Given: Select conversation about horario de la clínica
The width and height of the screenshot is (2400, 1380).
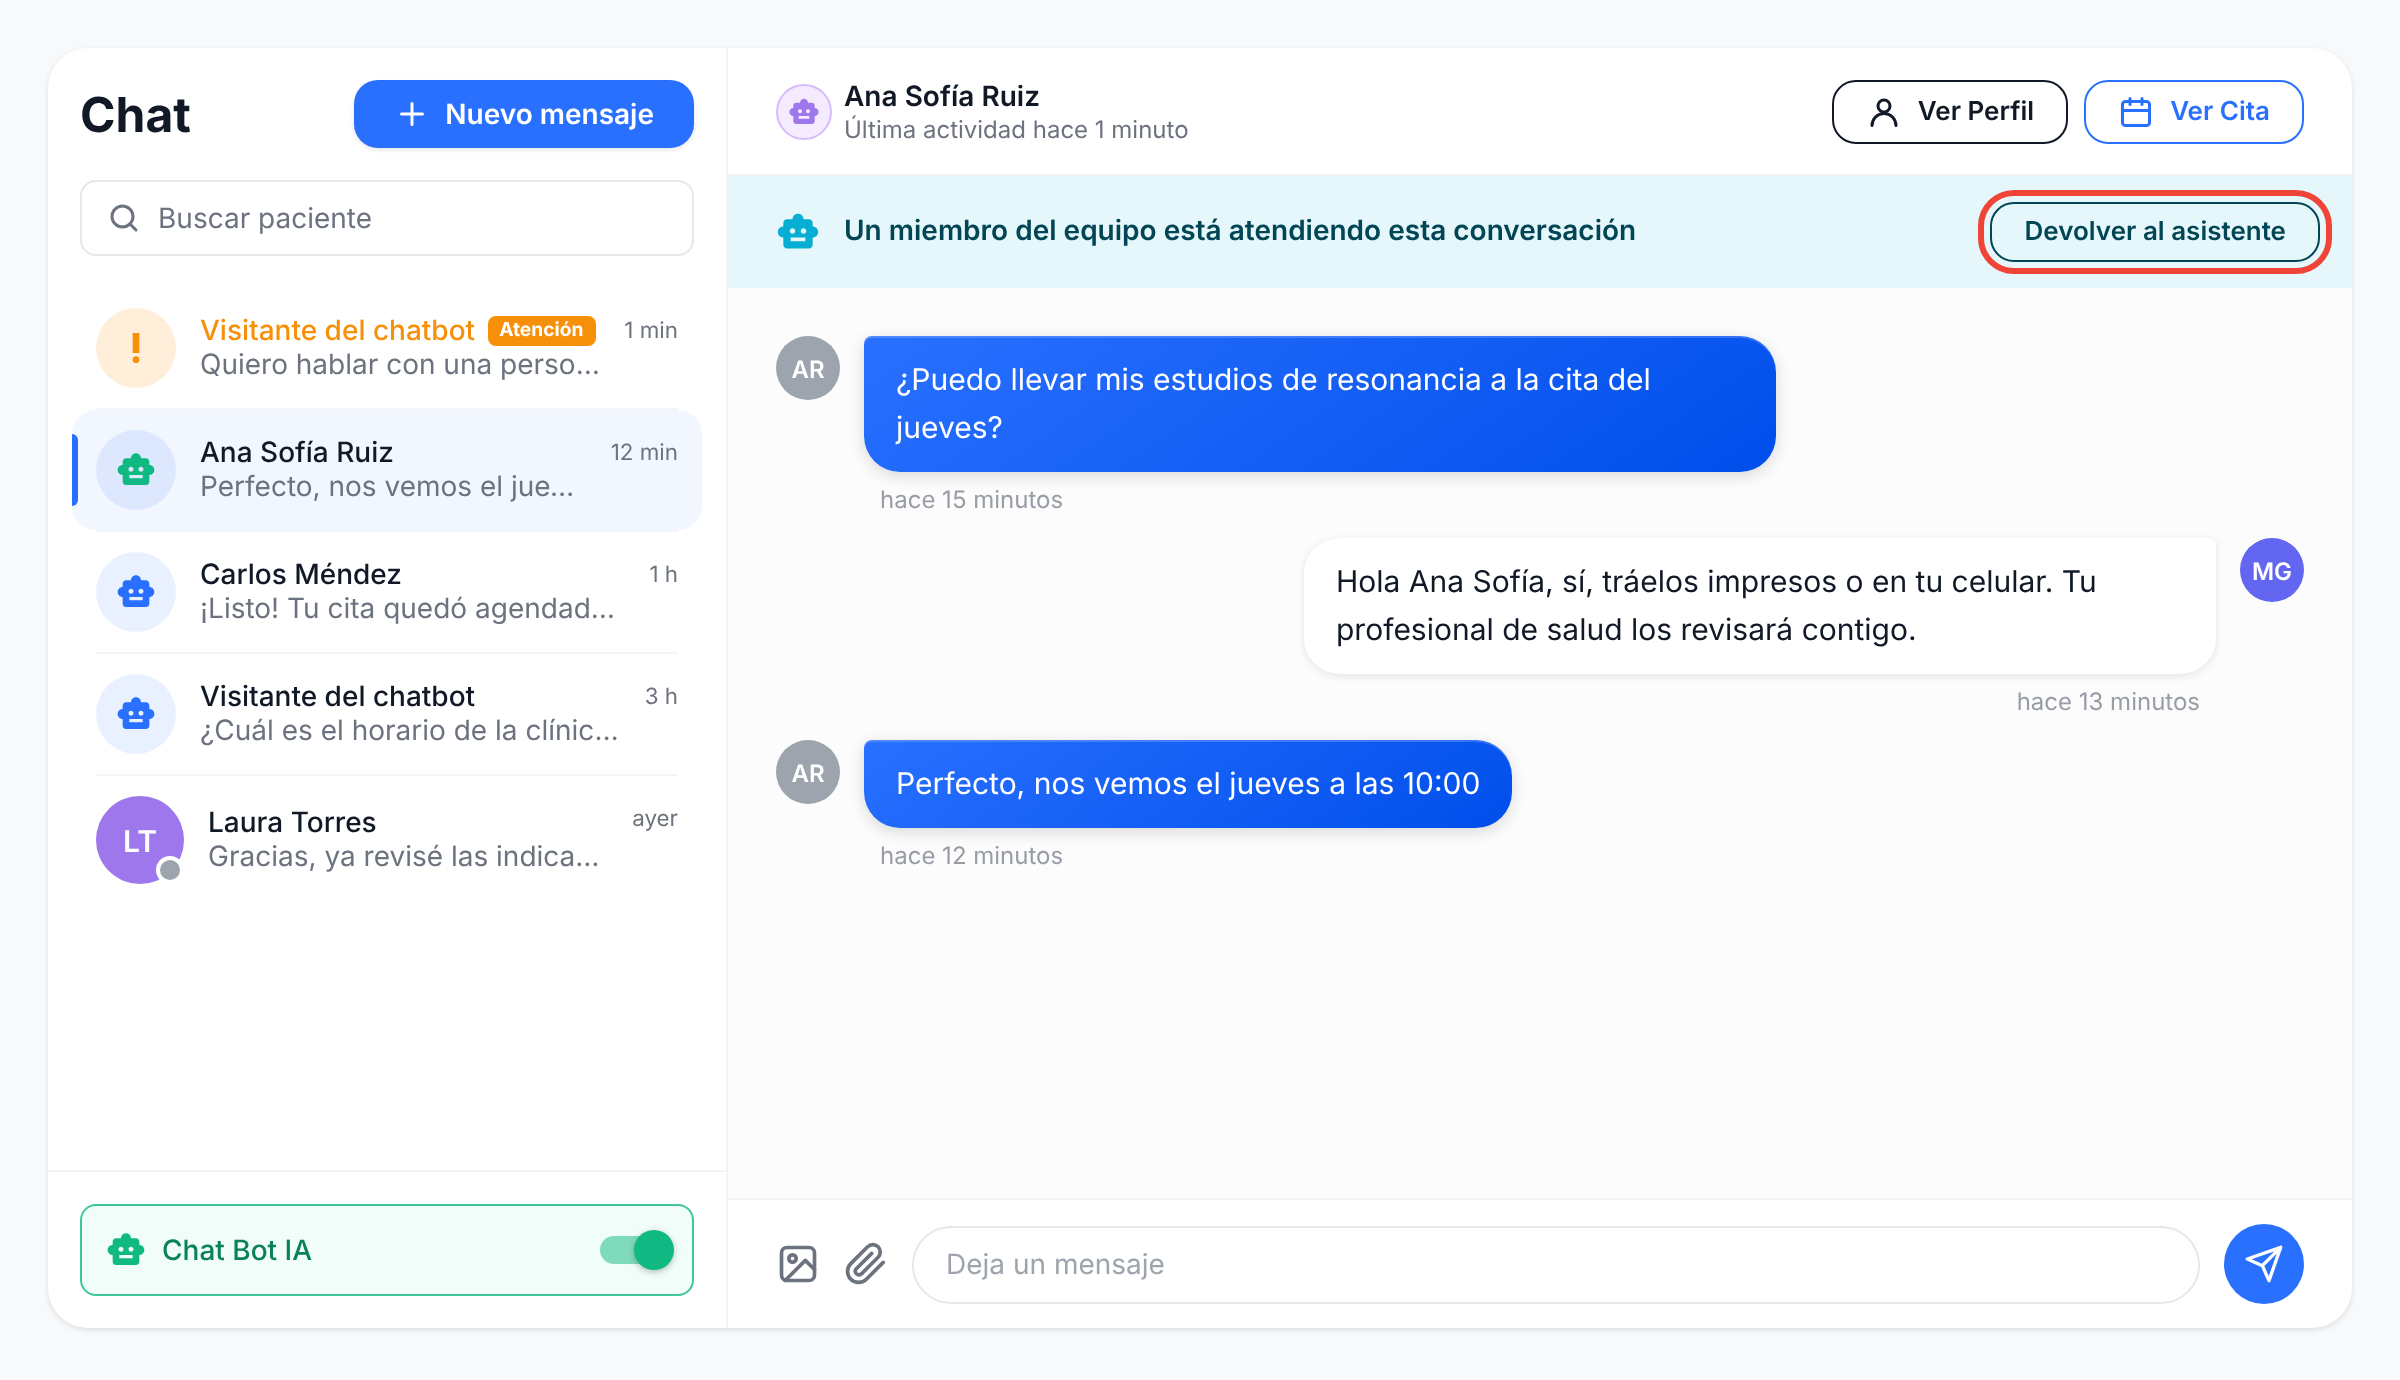Looking at the screenshot, I should click(x=387, y=714).
